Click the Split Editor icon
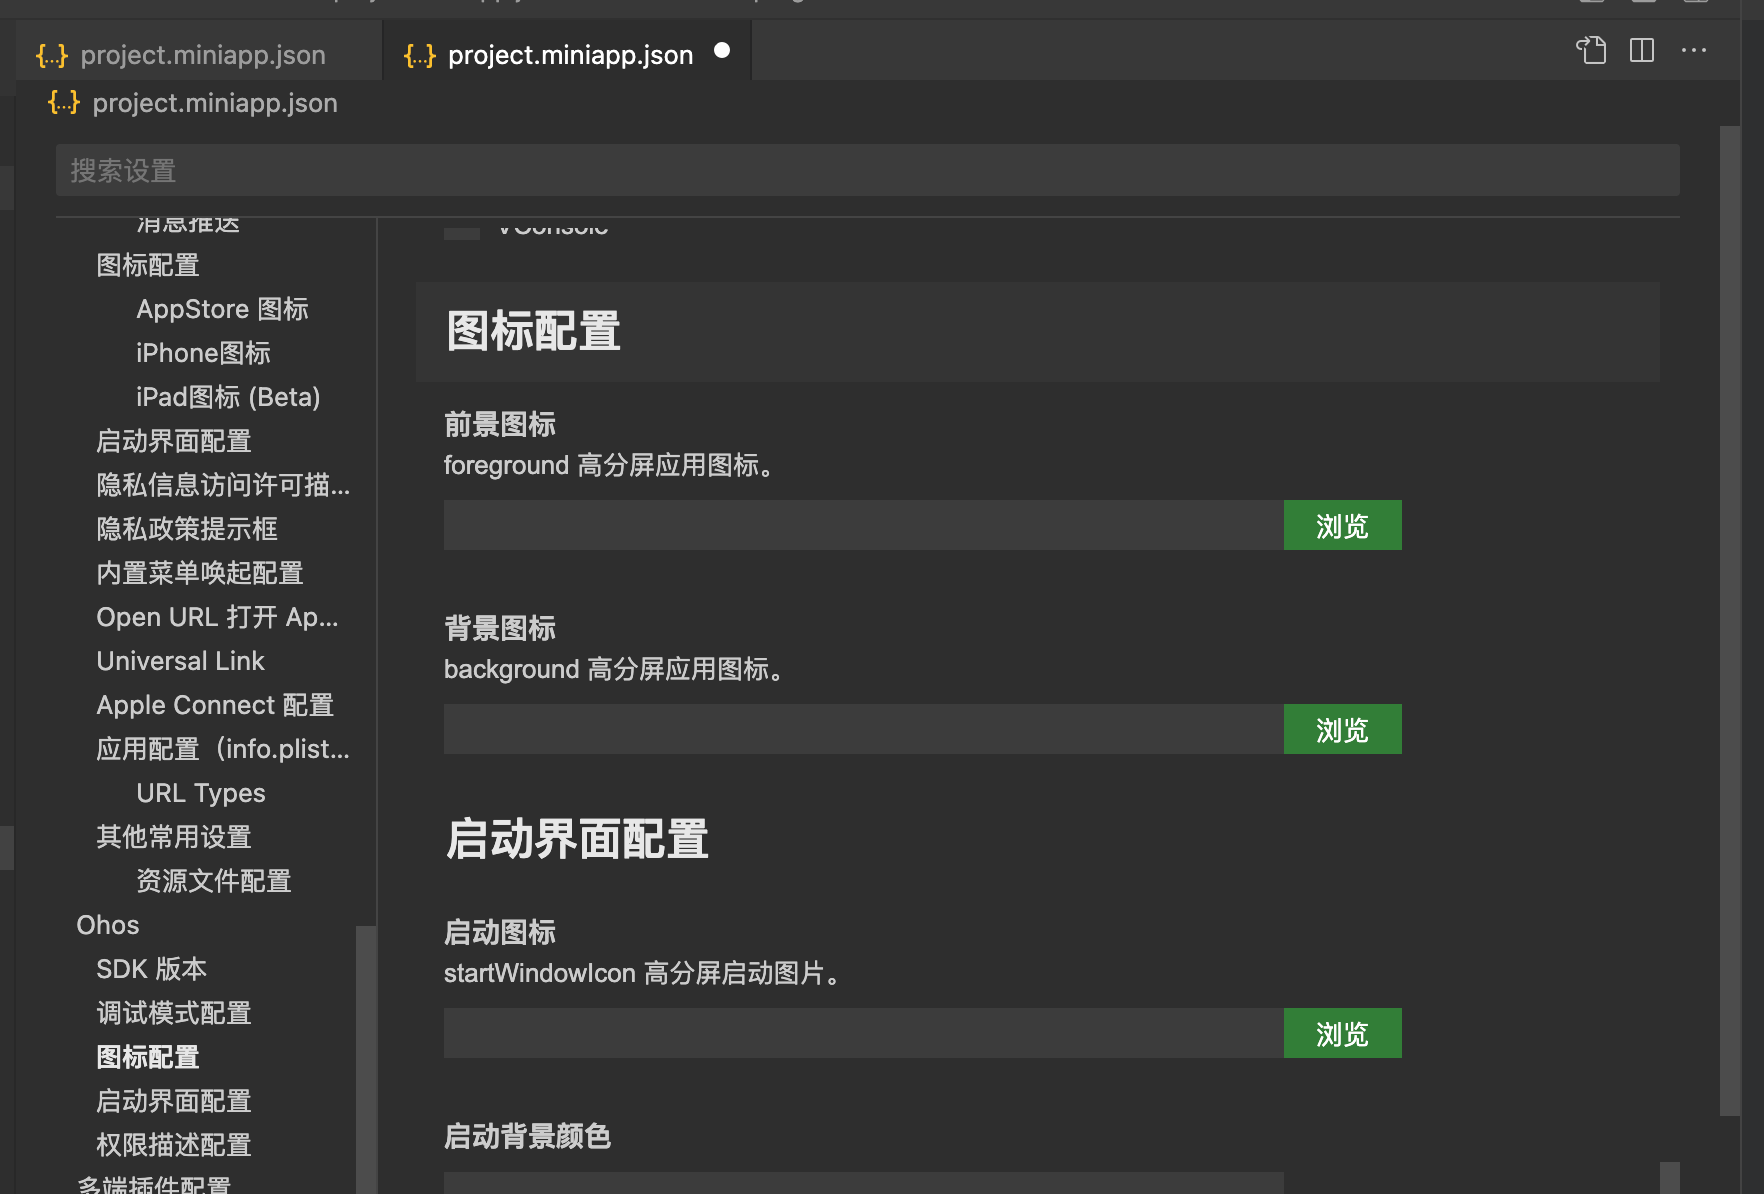The width and height of the screenshot is (1764, 1194). 1642,50
